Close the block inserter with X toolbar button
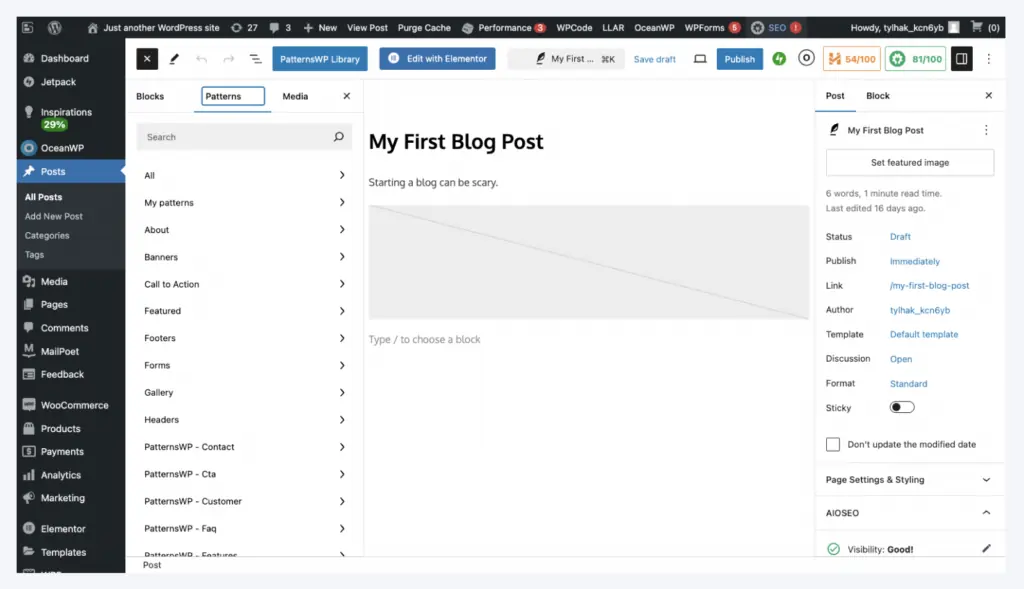The width and height of the screenshot is (1024, 589). (147, 59)
